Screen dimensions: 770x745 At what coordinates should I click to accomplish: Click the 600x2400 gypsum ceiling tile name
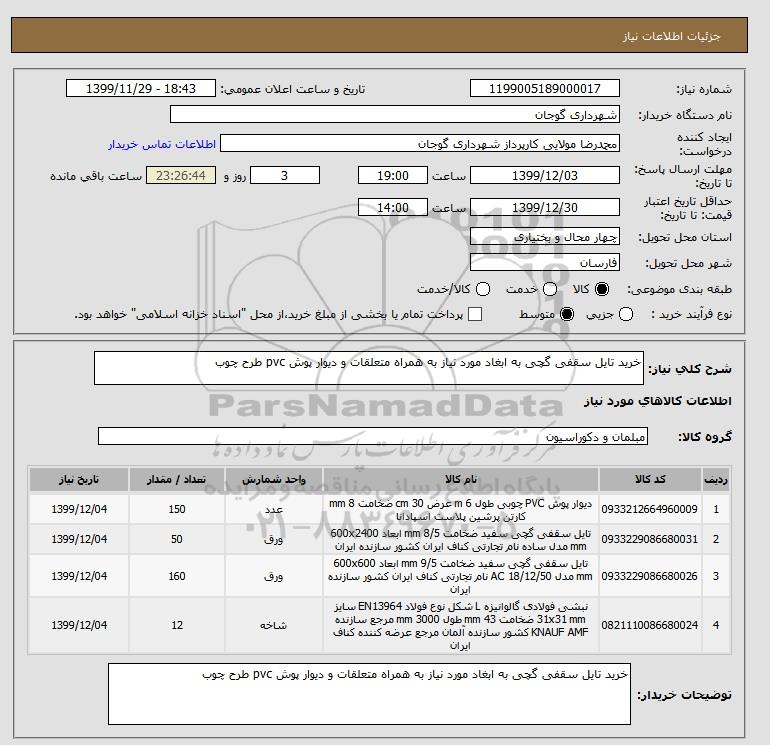click(x=461, y=540)
